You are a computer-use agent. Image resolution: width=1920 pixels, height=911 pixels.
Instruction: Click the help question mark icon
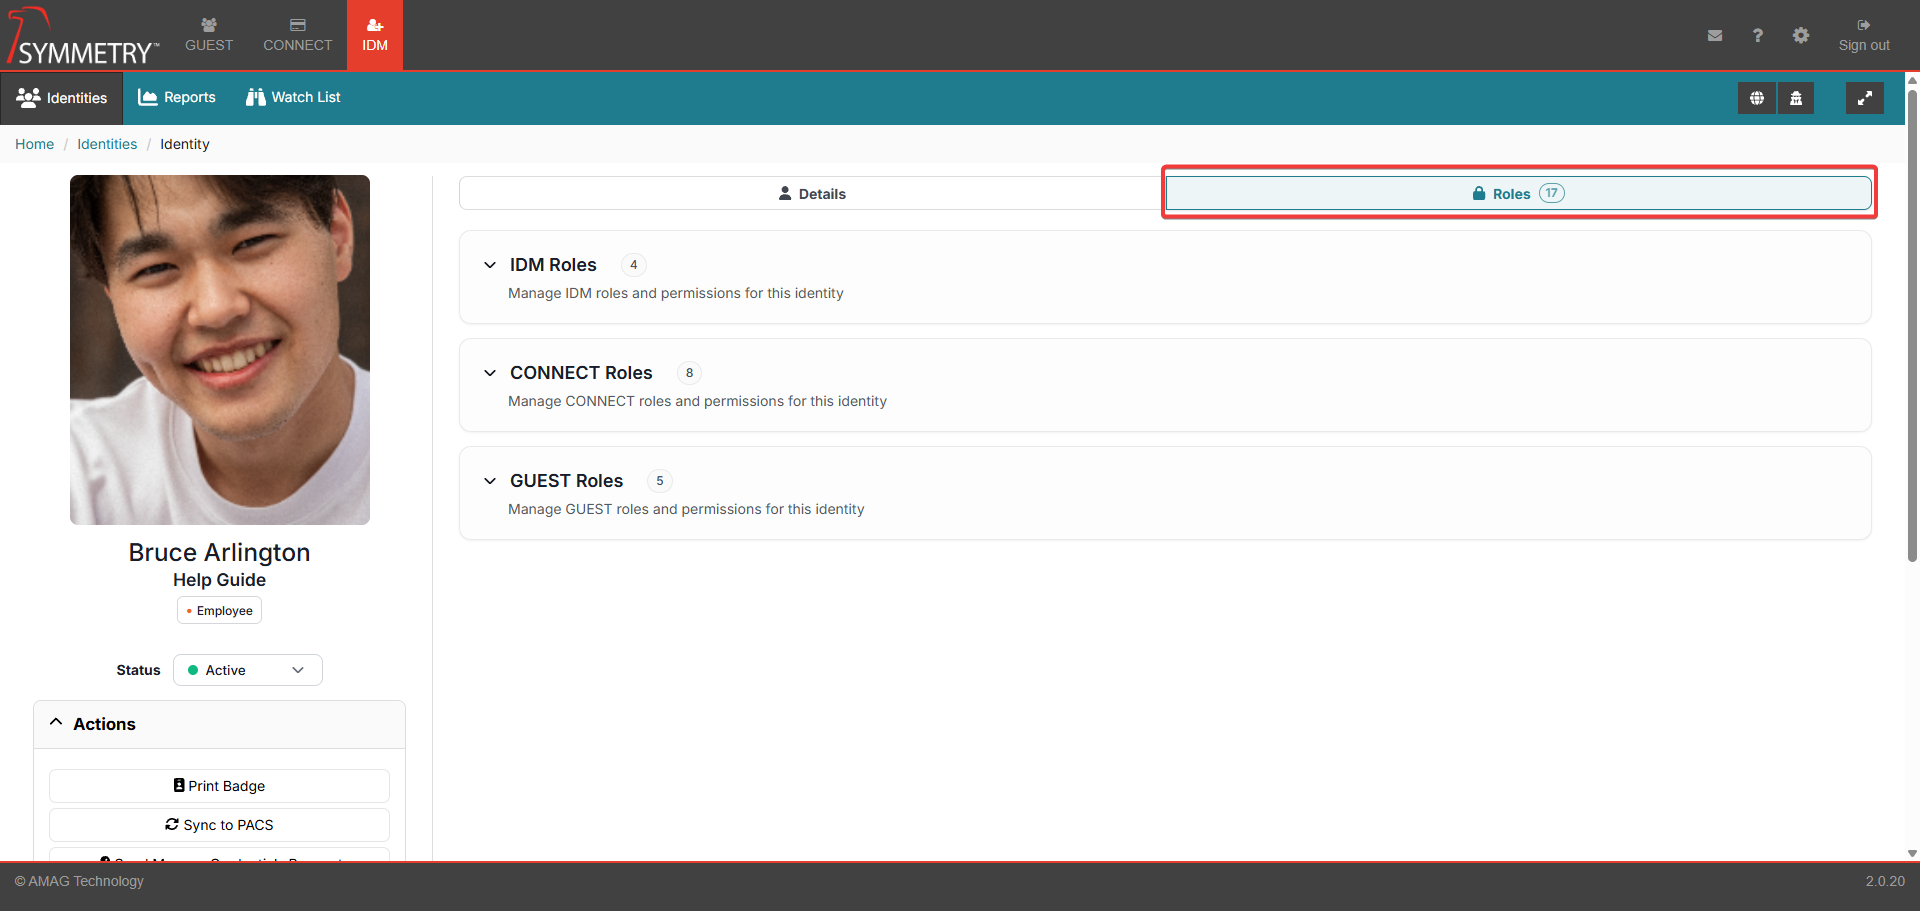pos(1757,35)
